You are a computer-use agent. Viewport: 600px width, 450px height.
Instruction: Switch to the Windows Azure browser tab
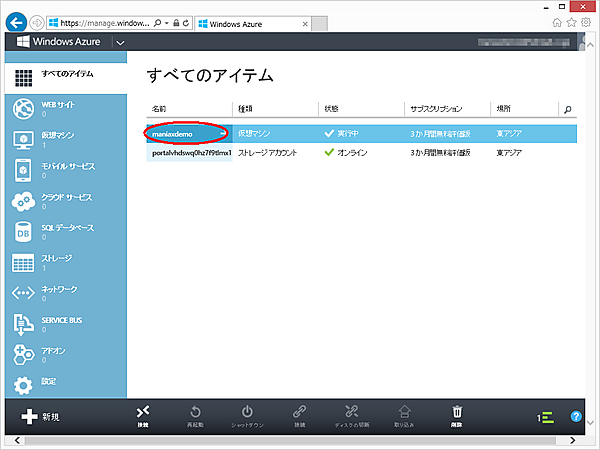[x=240, y=21]
